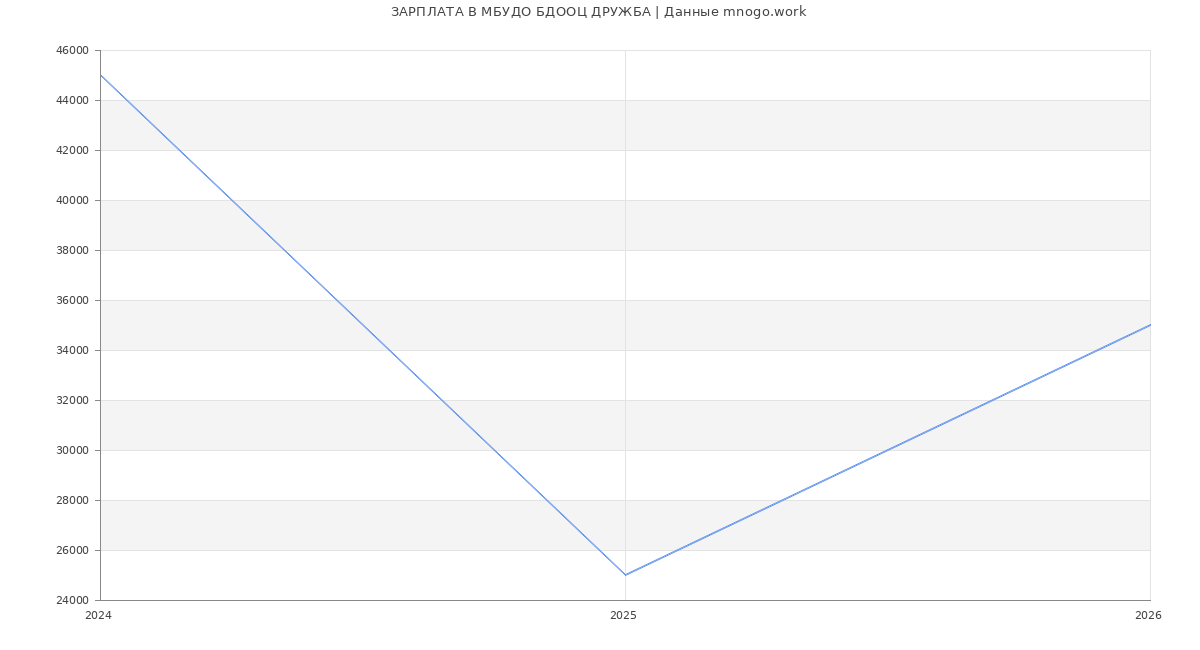Click the blue line where it crosses 30000 after 2025
The image size is (1200, 650).
[x=887, y=450]
